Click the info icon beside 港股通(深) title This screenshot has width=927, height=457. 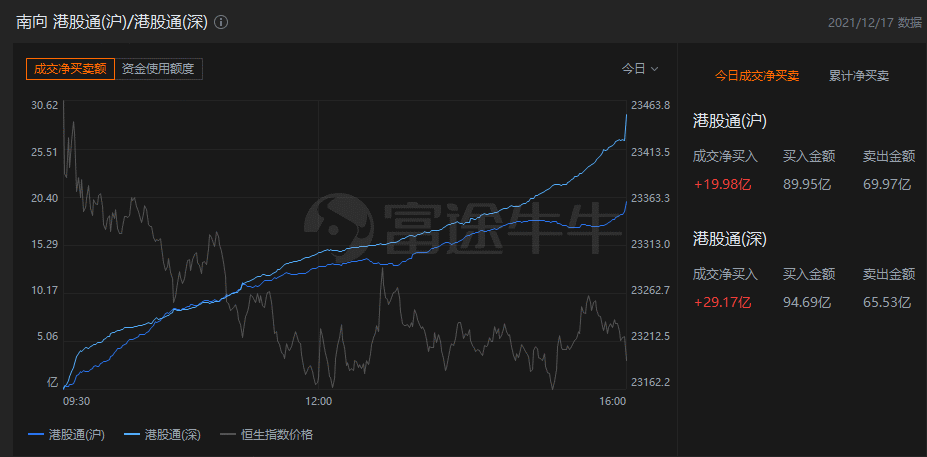[x=221, y=22]
